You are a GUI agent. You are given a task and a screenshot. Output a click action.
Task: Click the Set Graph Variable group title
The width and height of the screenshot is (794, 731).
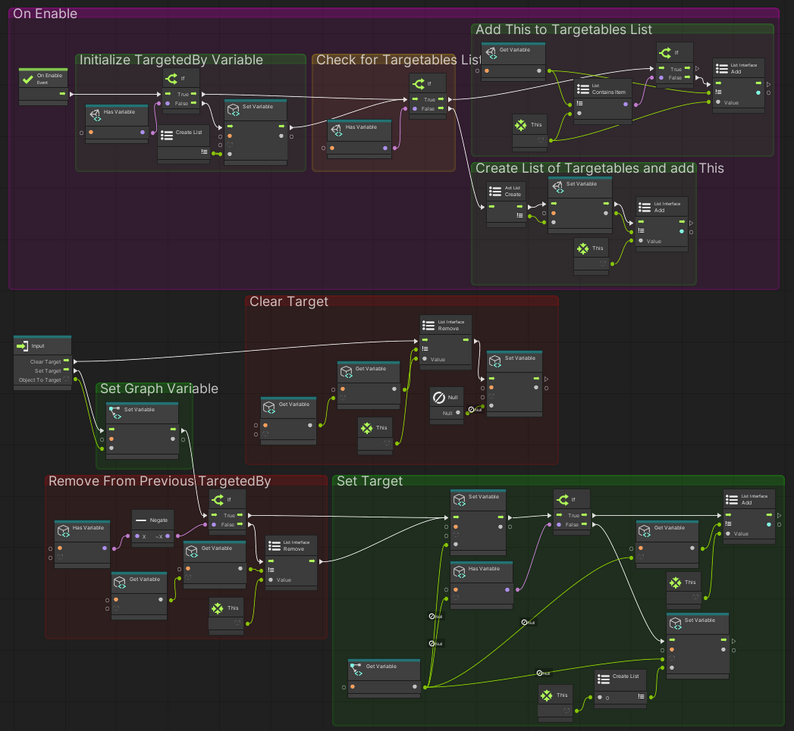[x=159, y=388]
